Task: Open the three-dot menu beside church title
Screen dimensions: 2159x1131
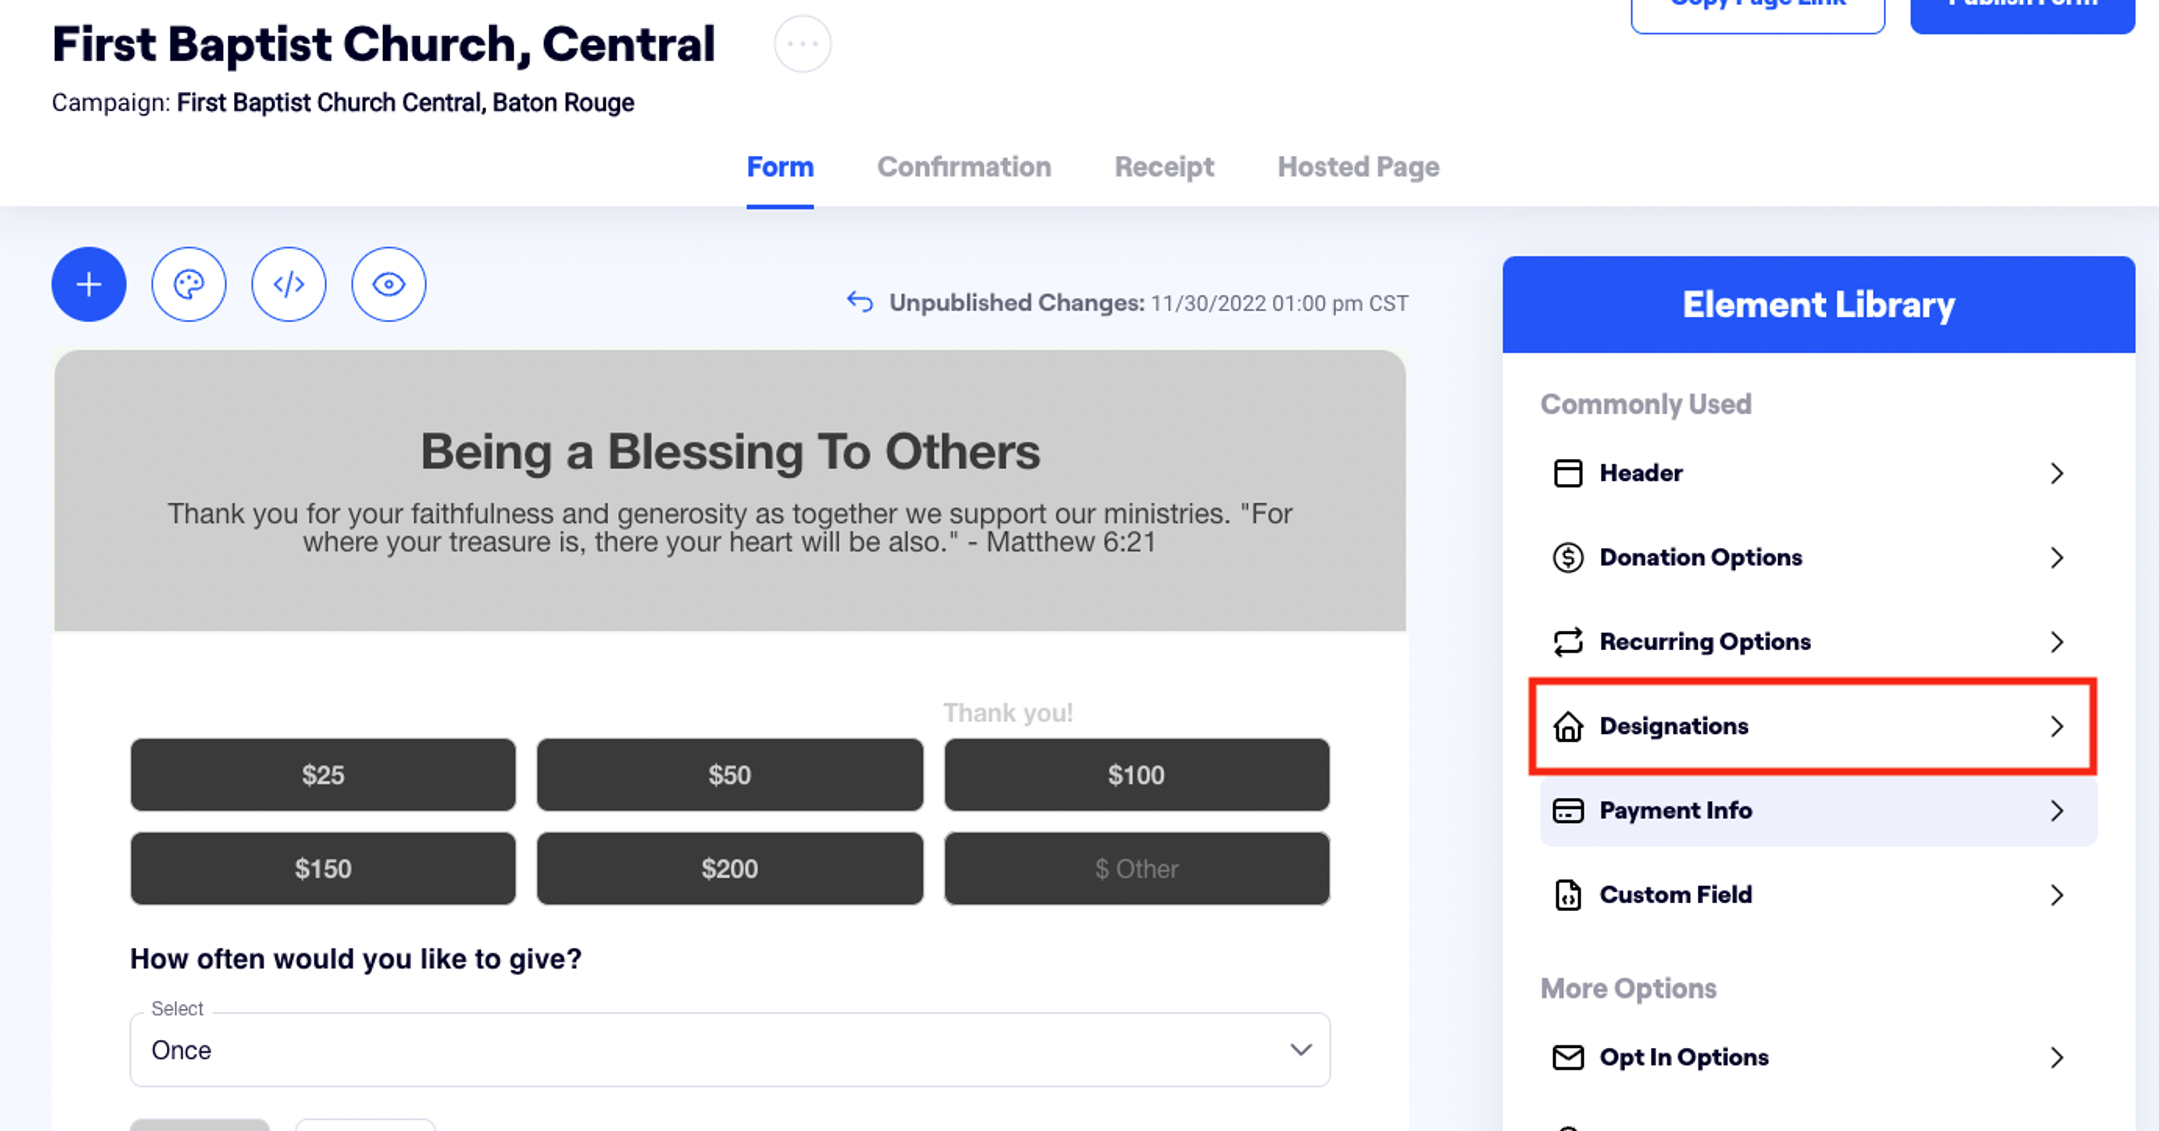Action: coord(803,44)
